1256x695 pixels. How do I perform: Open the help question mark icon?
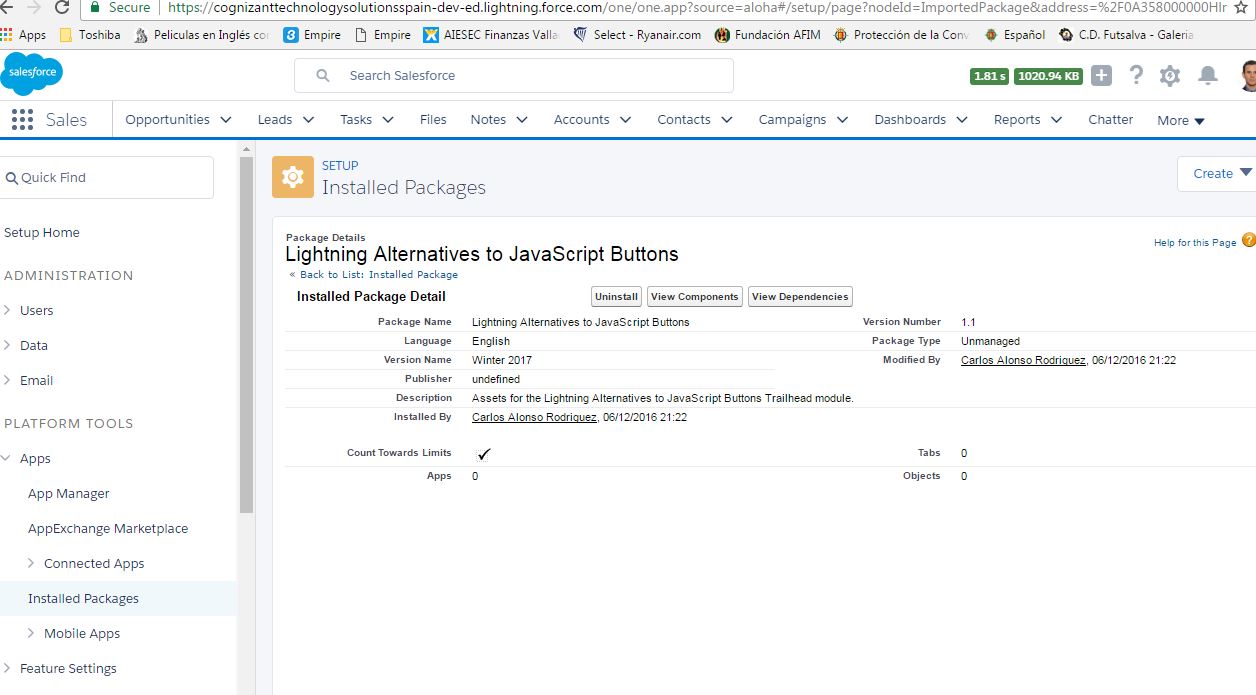click(1136, 76)
